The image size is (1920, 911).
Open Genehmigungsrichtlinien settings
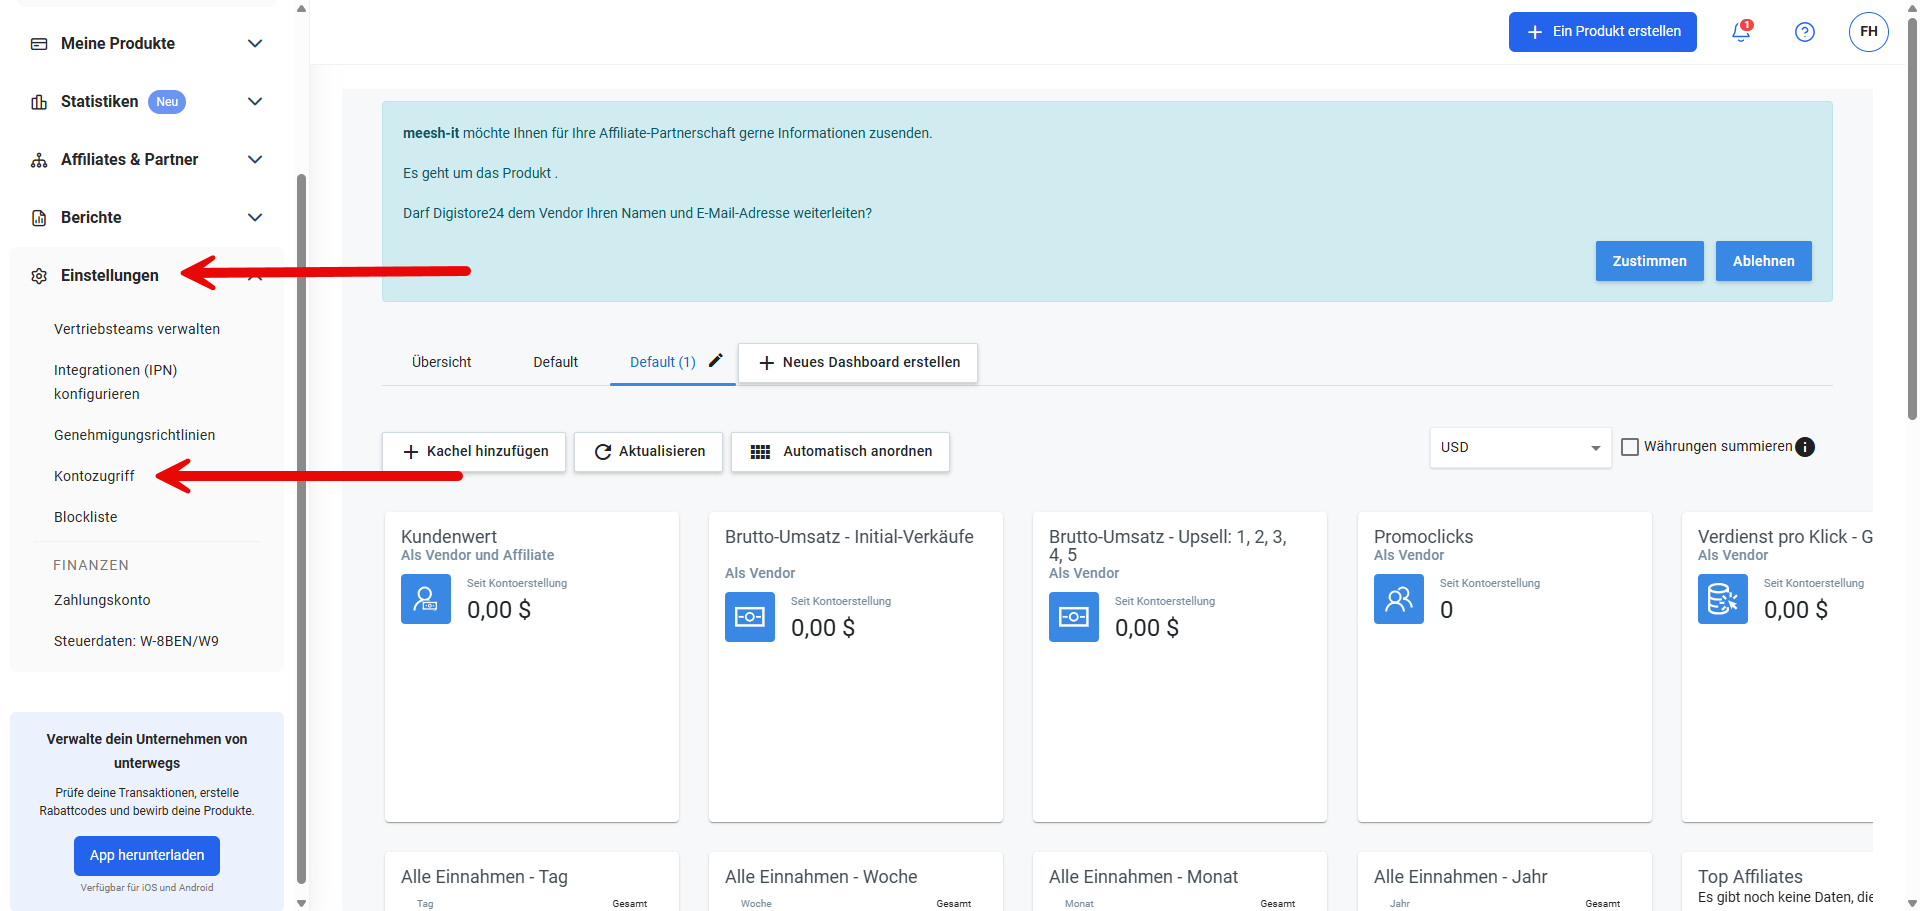[135, 435]
